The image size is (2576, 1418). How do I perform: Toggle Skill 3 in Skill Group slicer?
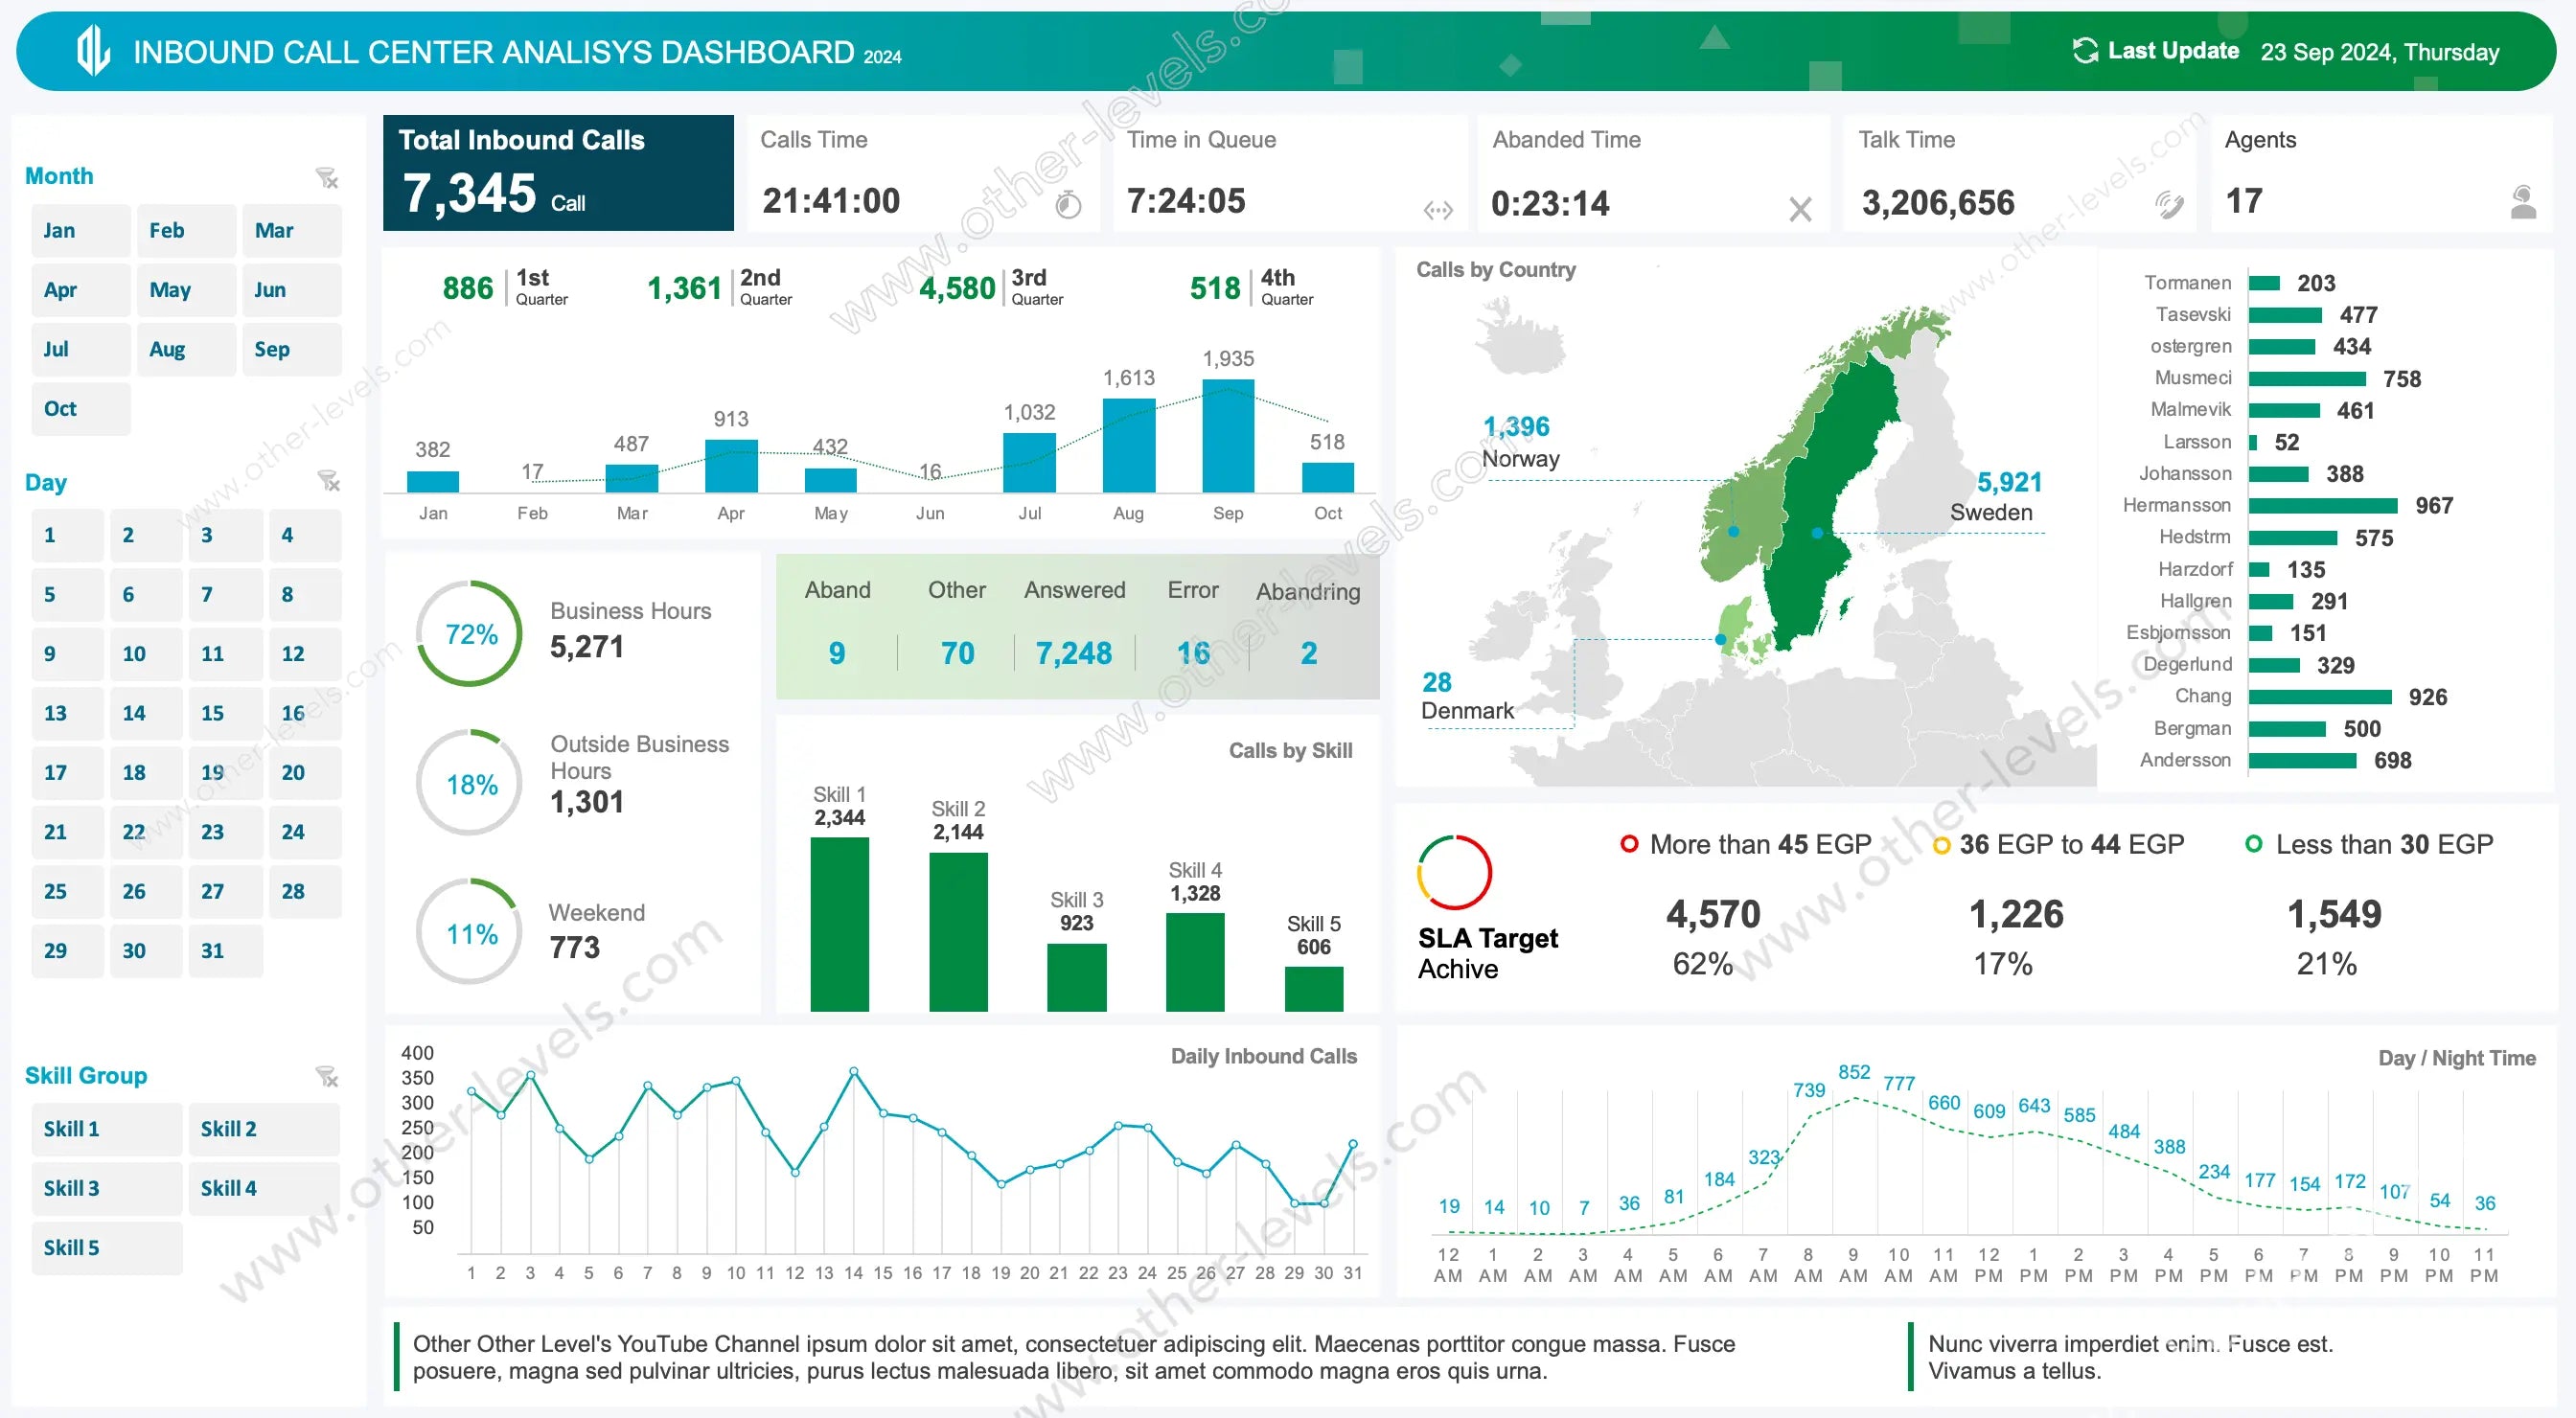pyautogui.click(x=106, y=1188)
